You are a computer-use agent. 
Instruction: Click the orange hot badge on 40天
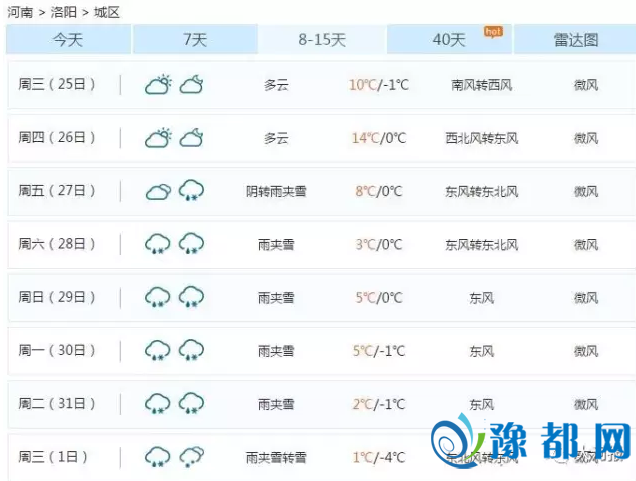point(492,31)
